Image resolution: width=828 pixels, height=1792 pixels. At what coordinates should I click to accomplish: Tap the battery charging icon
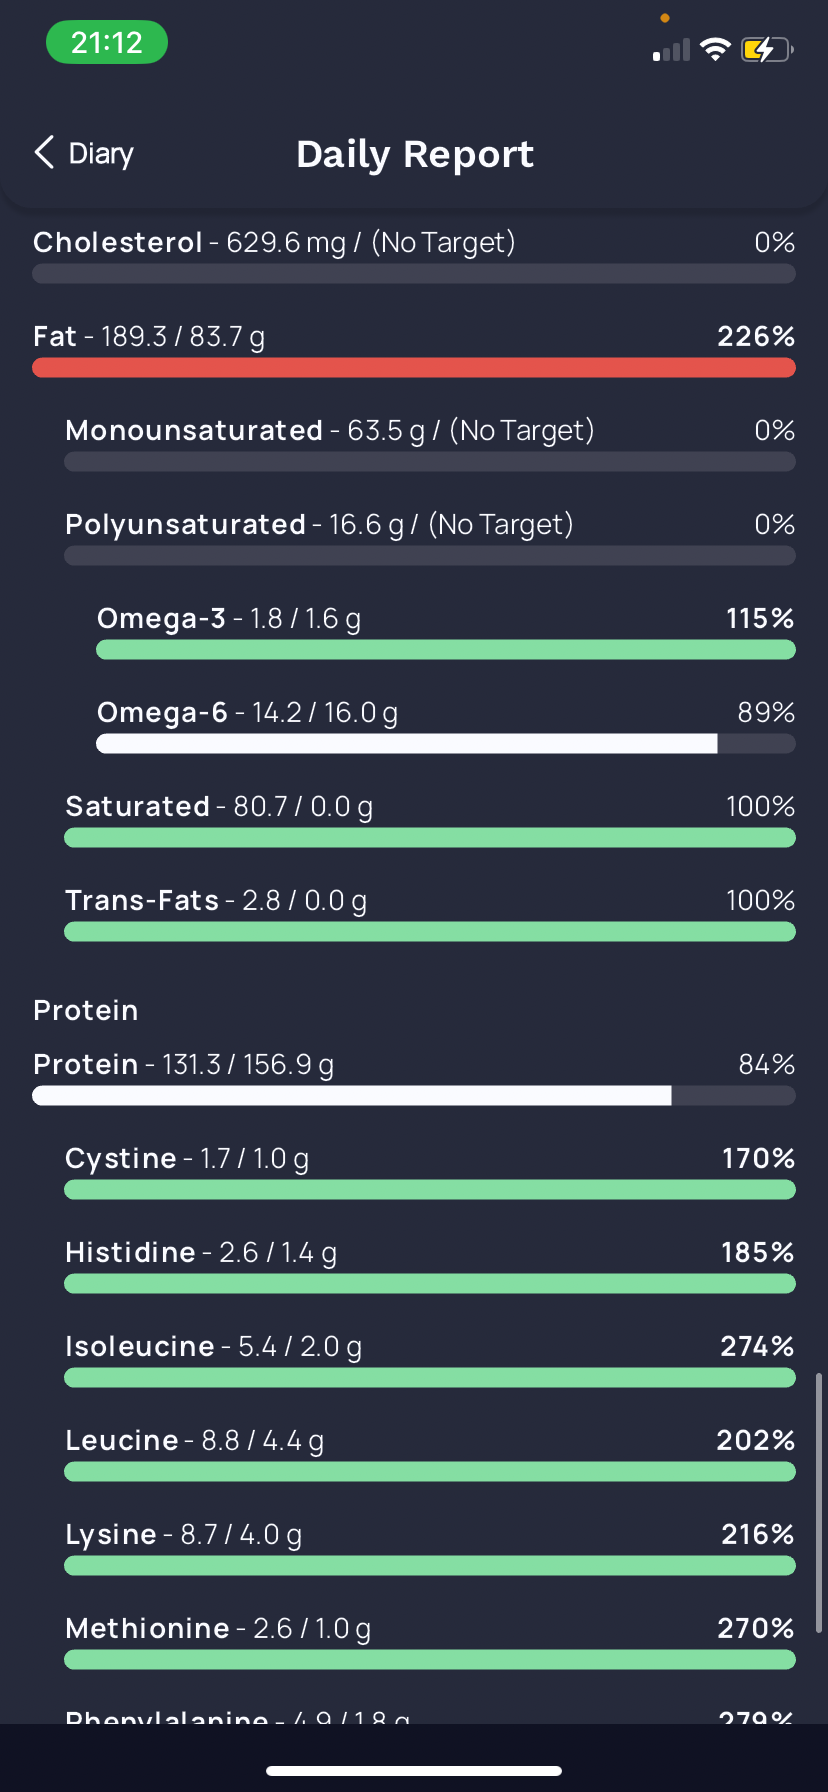pos(766,49)
